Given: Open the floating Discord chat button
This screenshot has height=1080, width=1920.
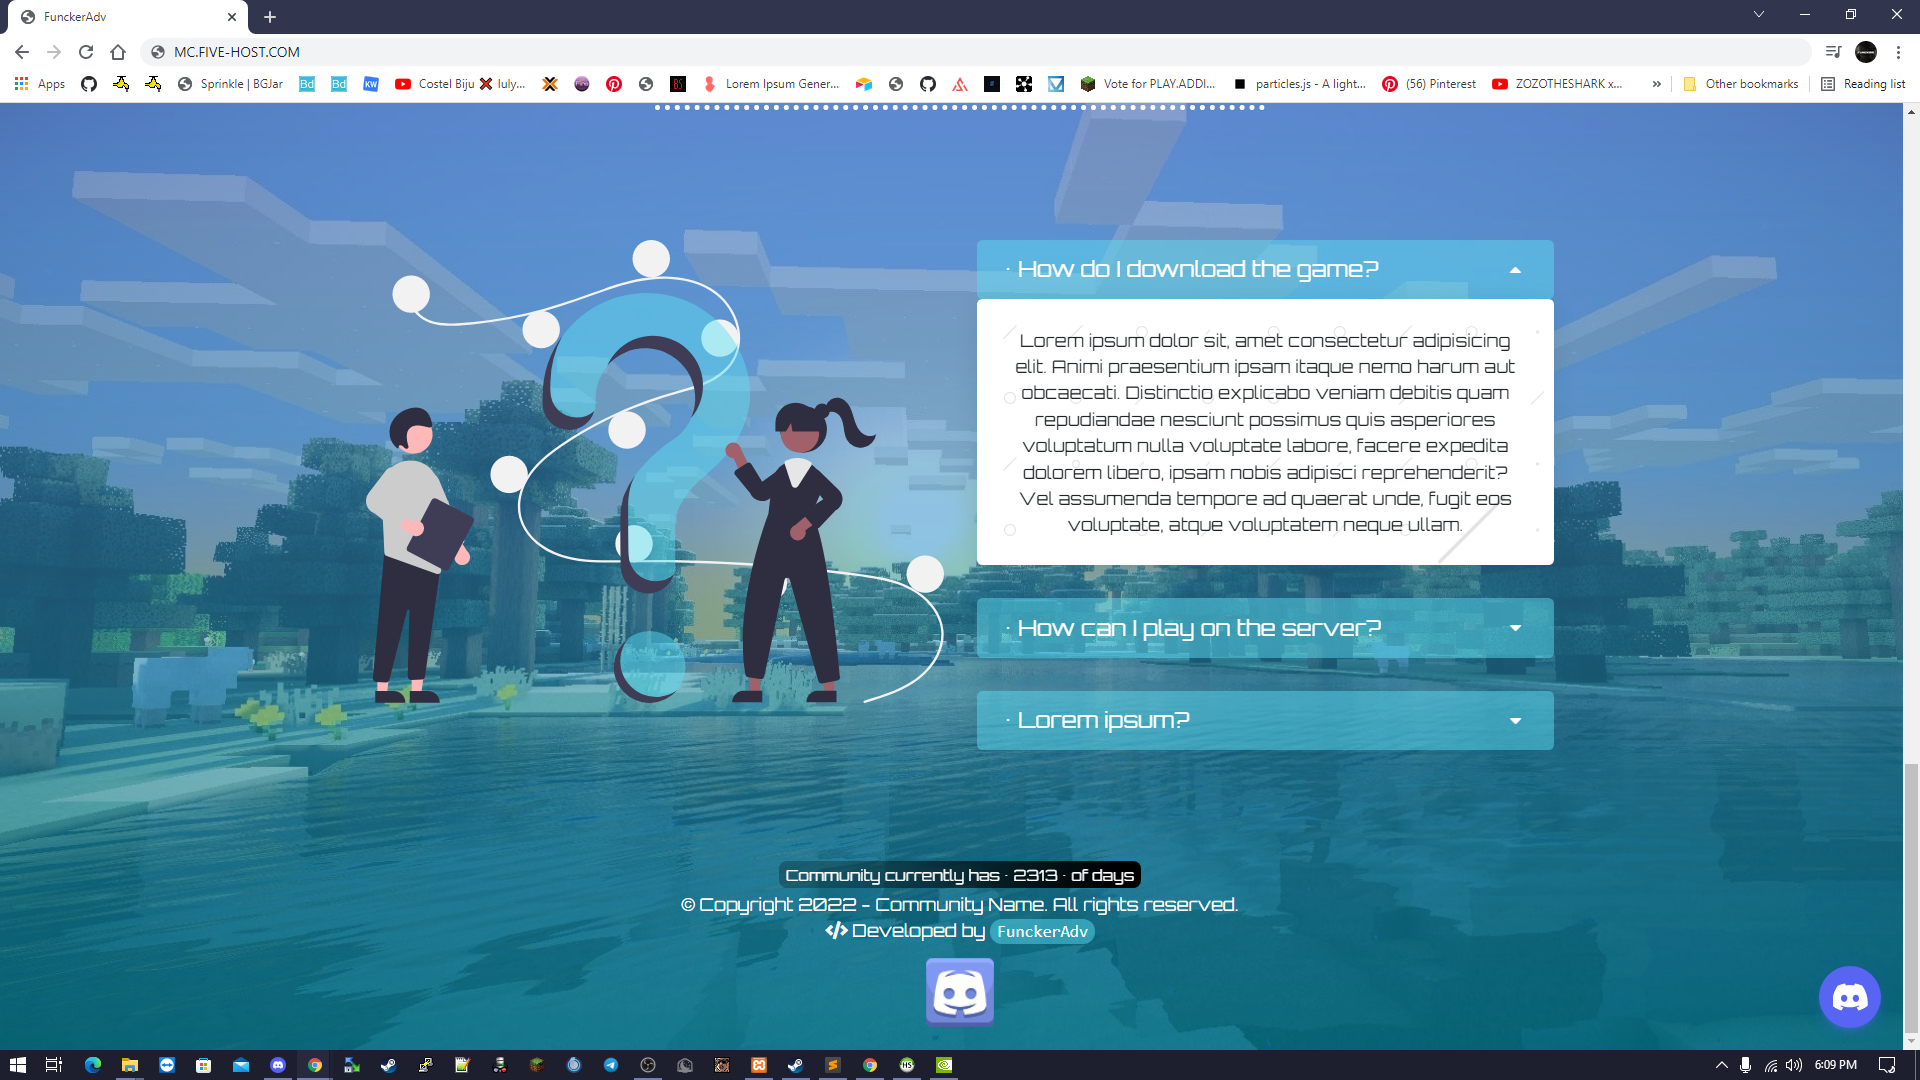Looking at the screenshot, I should click(1848, 997).
